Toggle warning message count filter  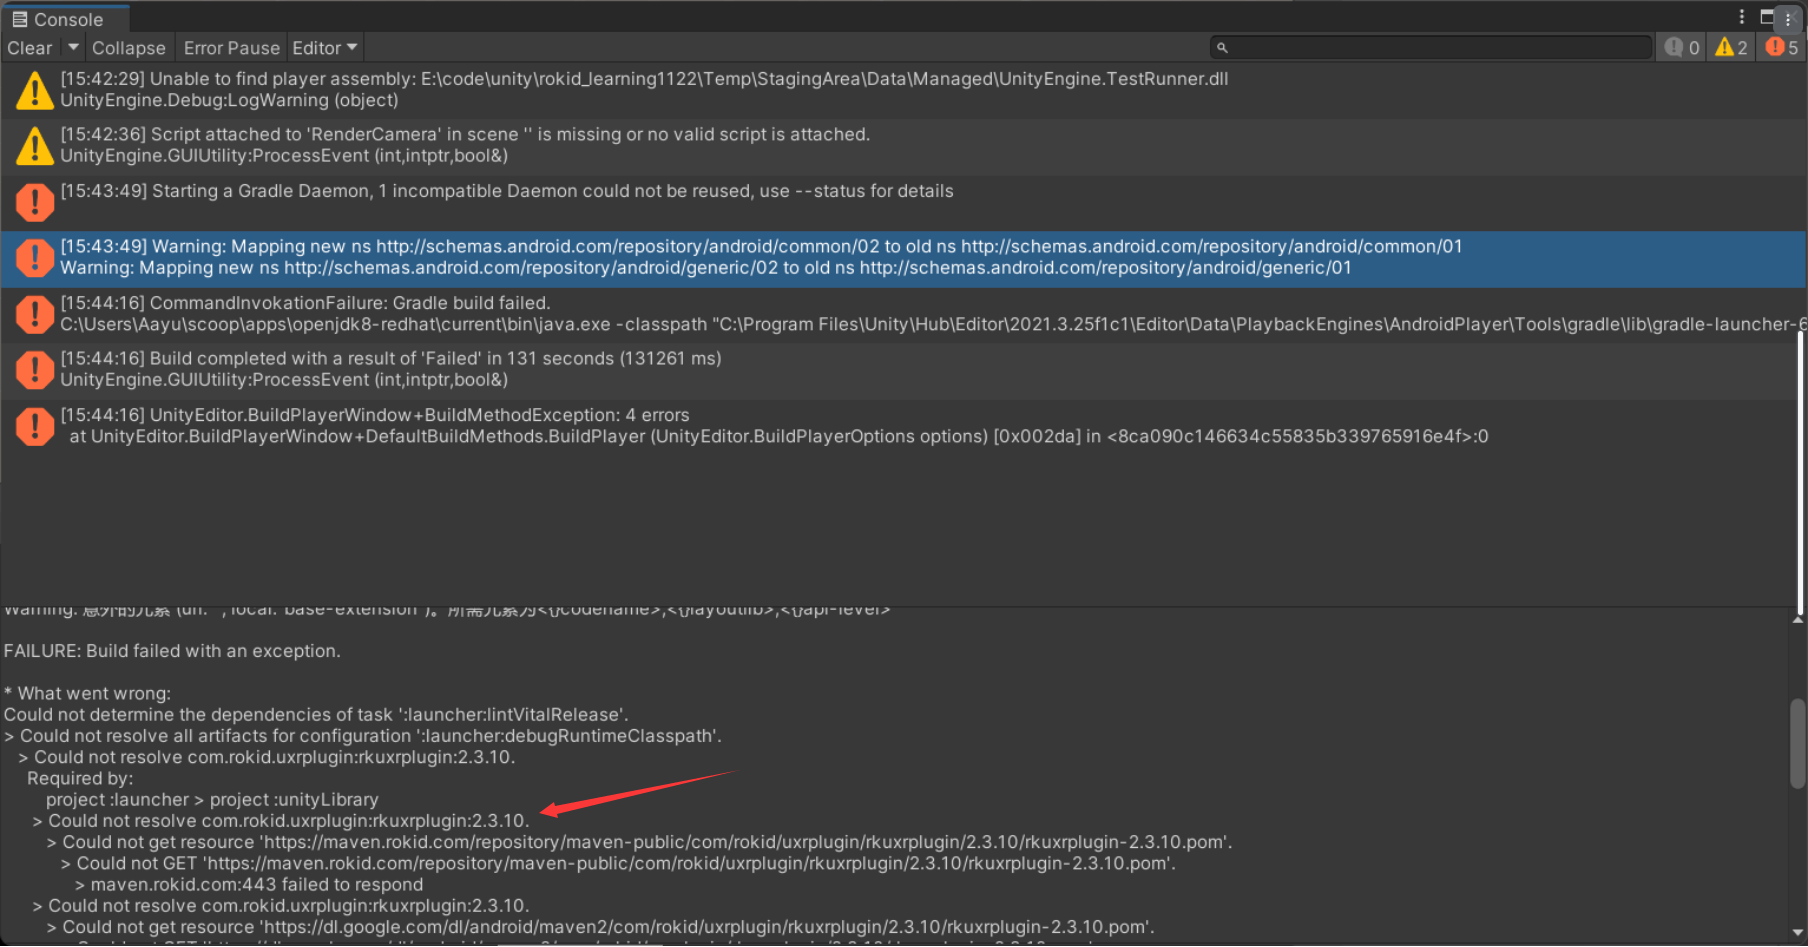[x=1731, y=48]
